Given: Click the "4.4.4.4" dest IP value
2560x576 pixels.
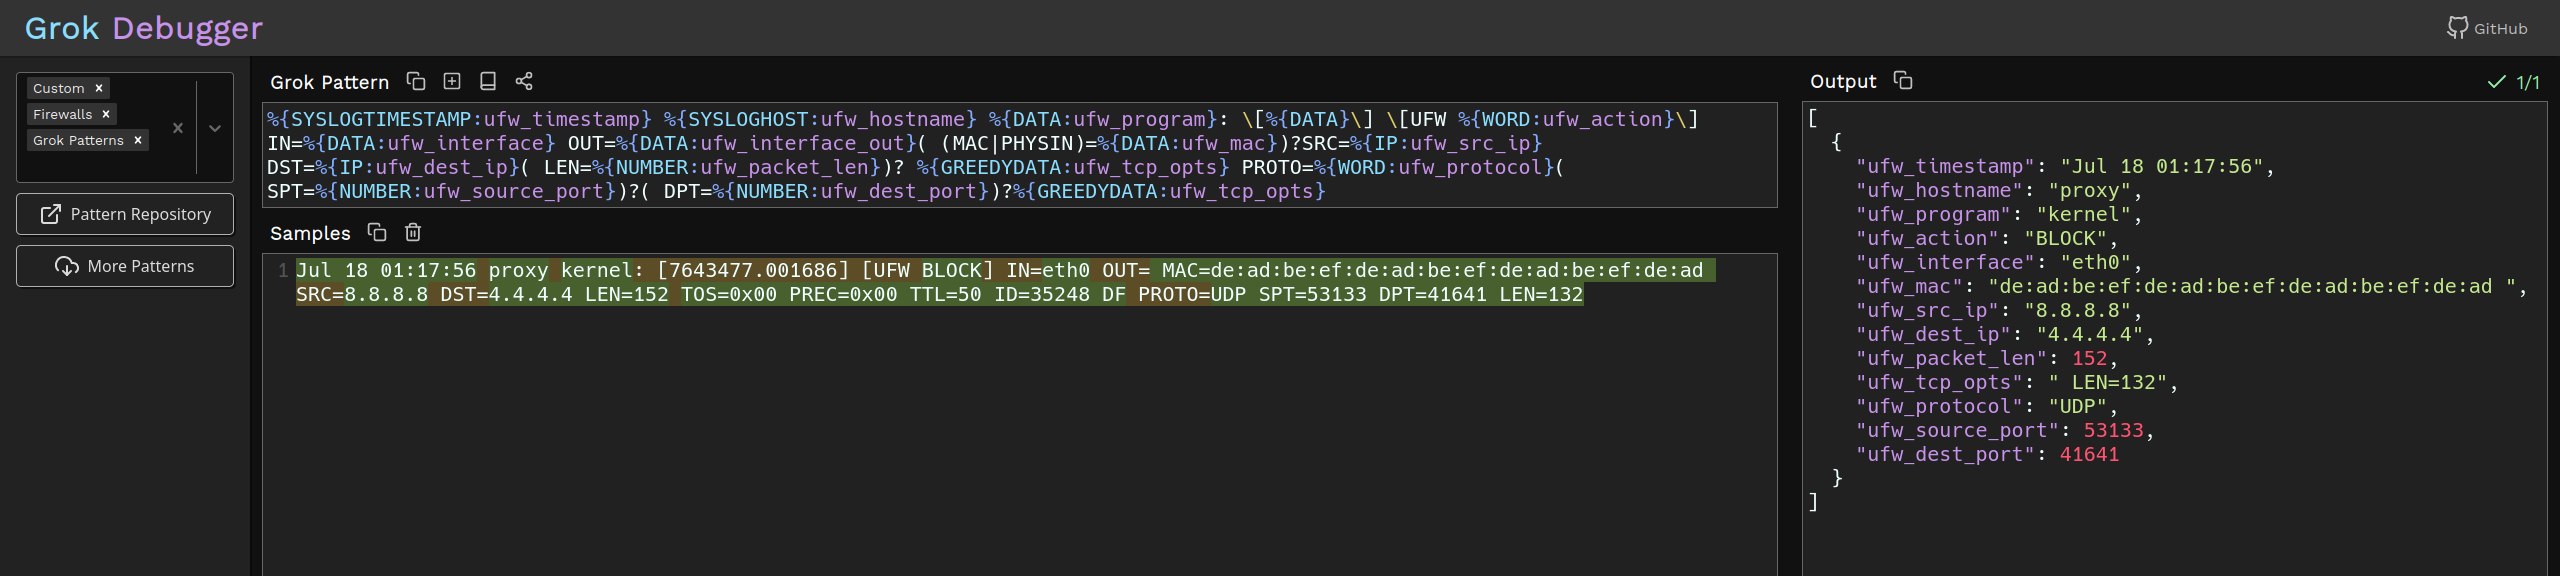Looking at the screenshot, I should 2089,335.
